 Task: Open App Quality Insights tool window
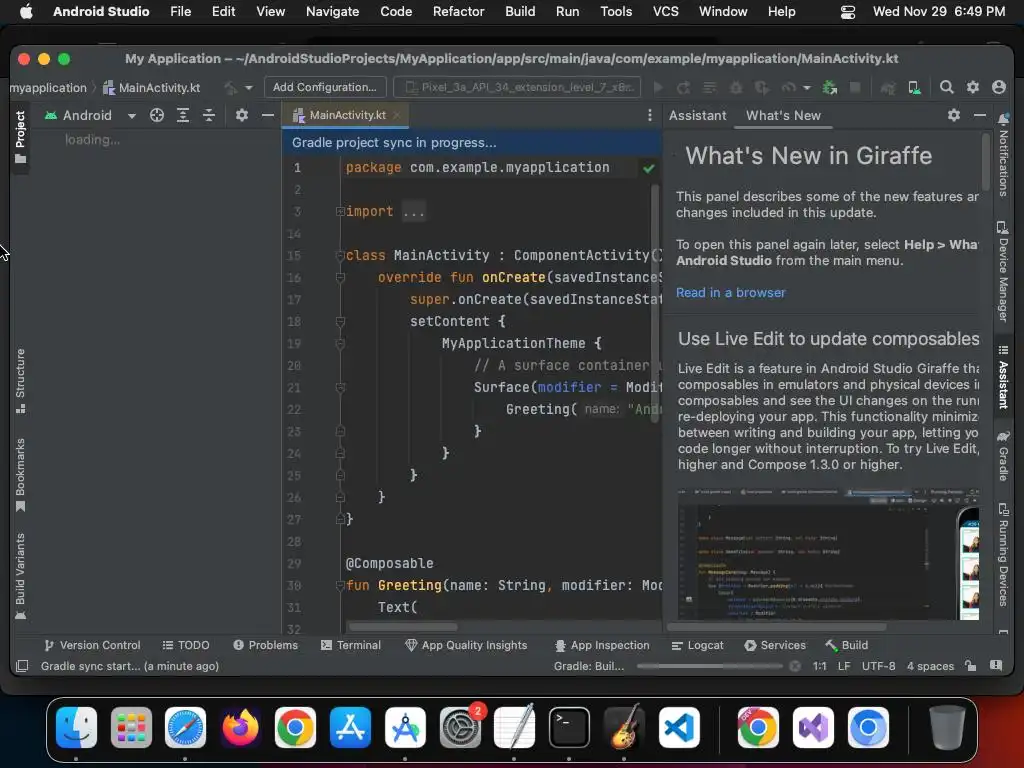(x=466, y=645)
